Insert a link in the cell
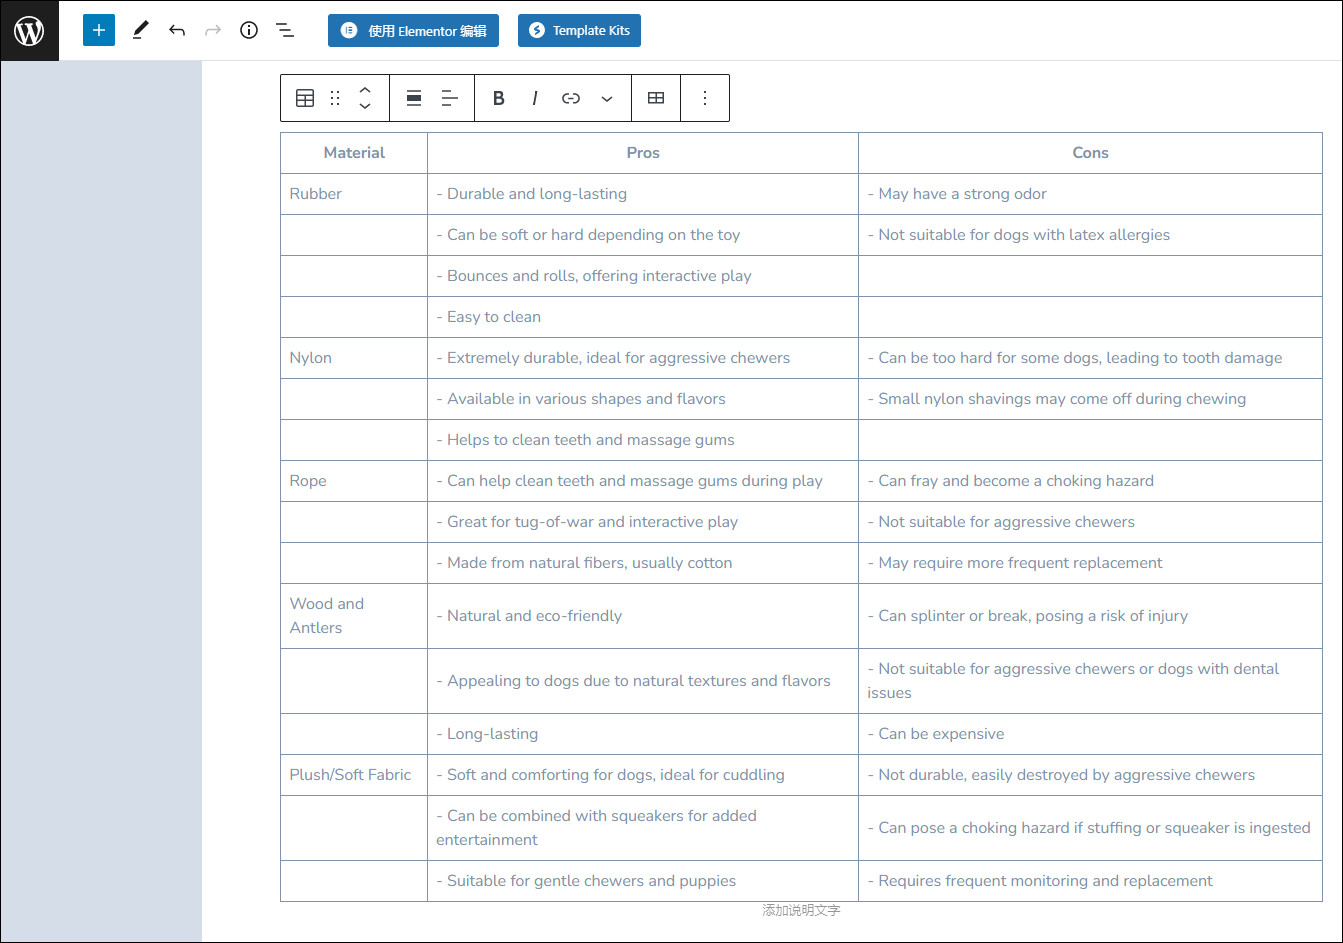 571,98
